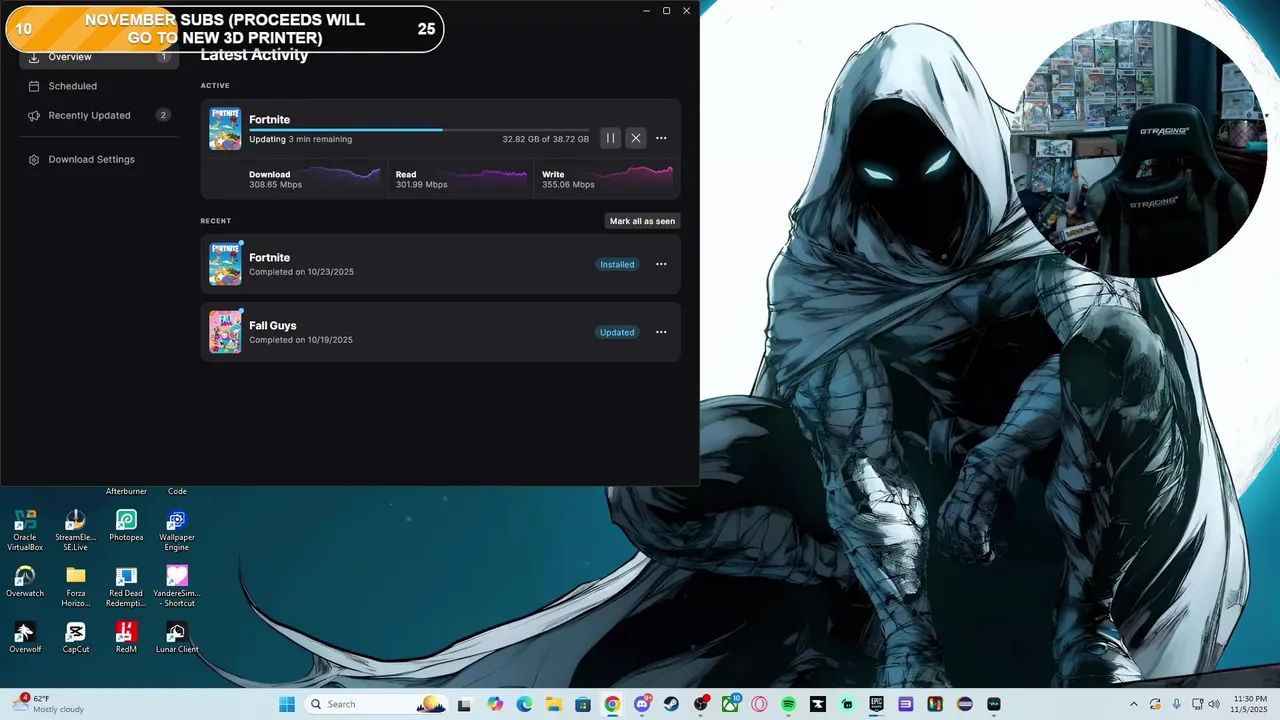Click the calendar icon beside Scheduled
1280x720 pixels.
point(34,86)
